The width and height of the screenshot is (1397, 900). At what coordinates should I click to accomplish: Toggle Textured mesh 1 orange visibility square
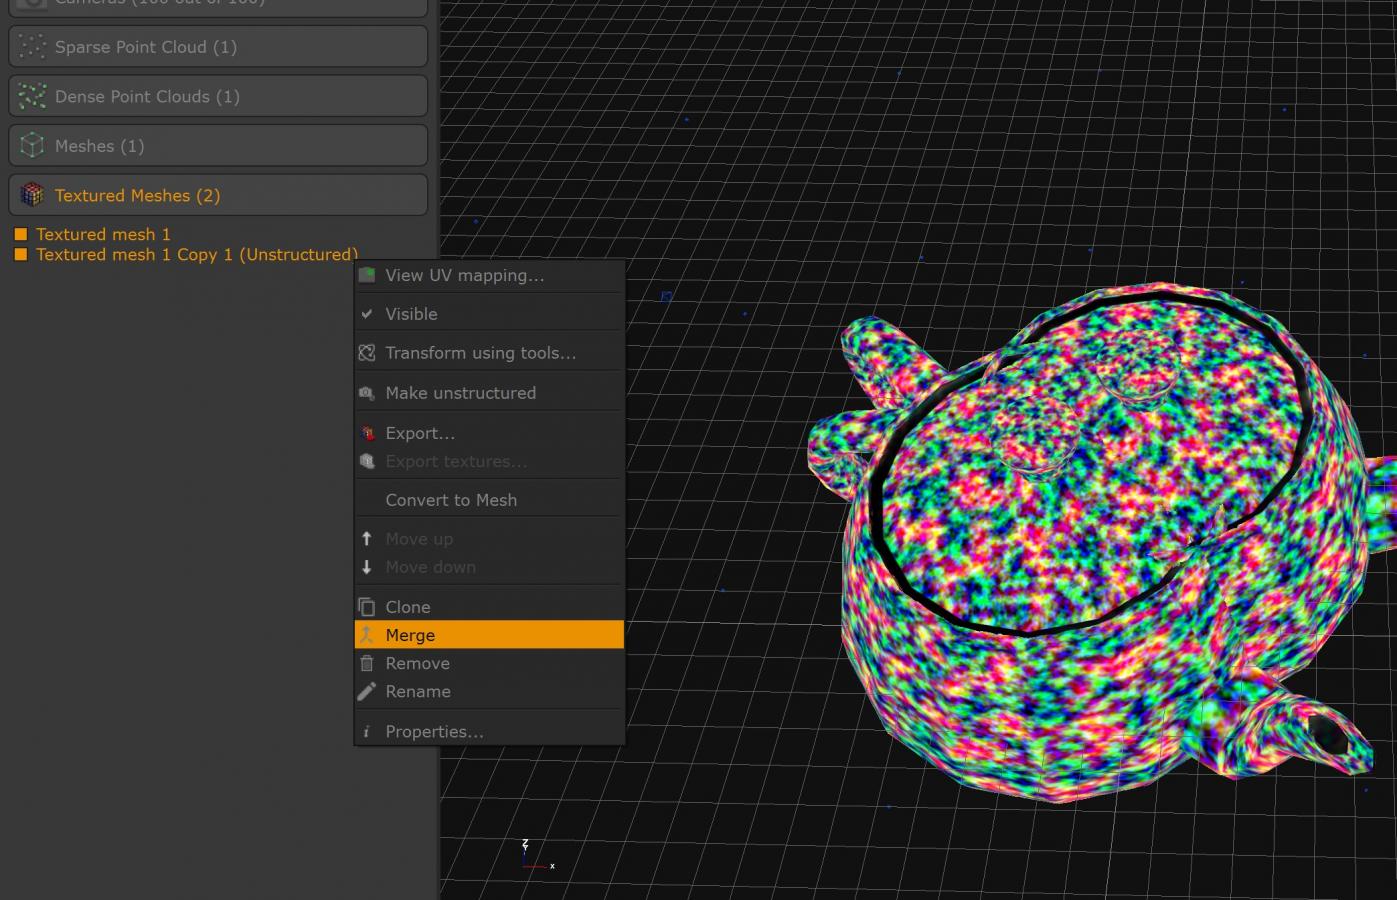pos(20,234)
